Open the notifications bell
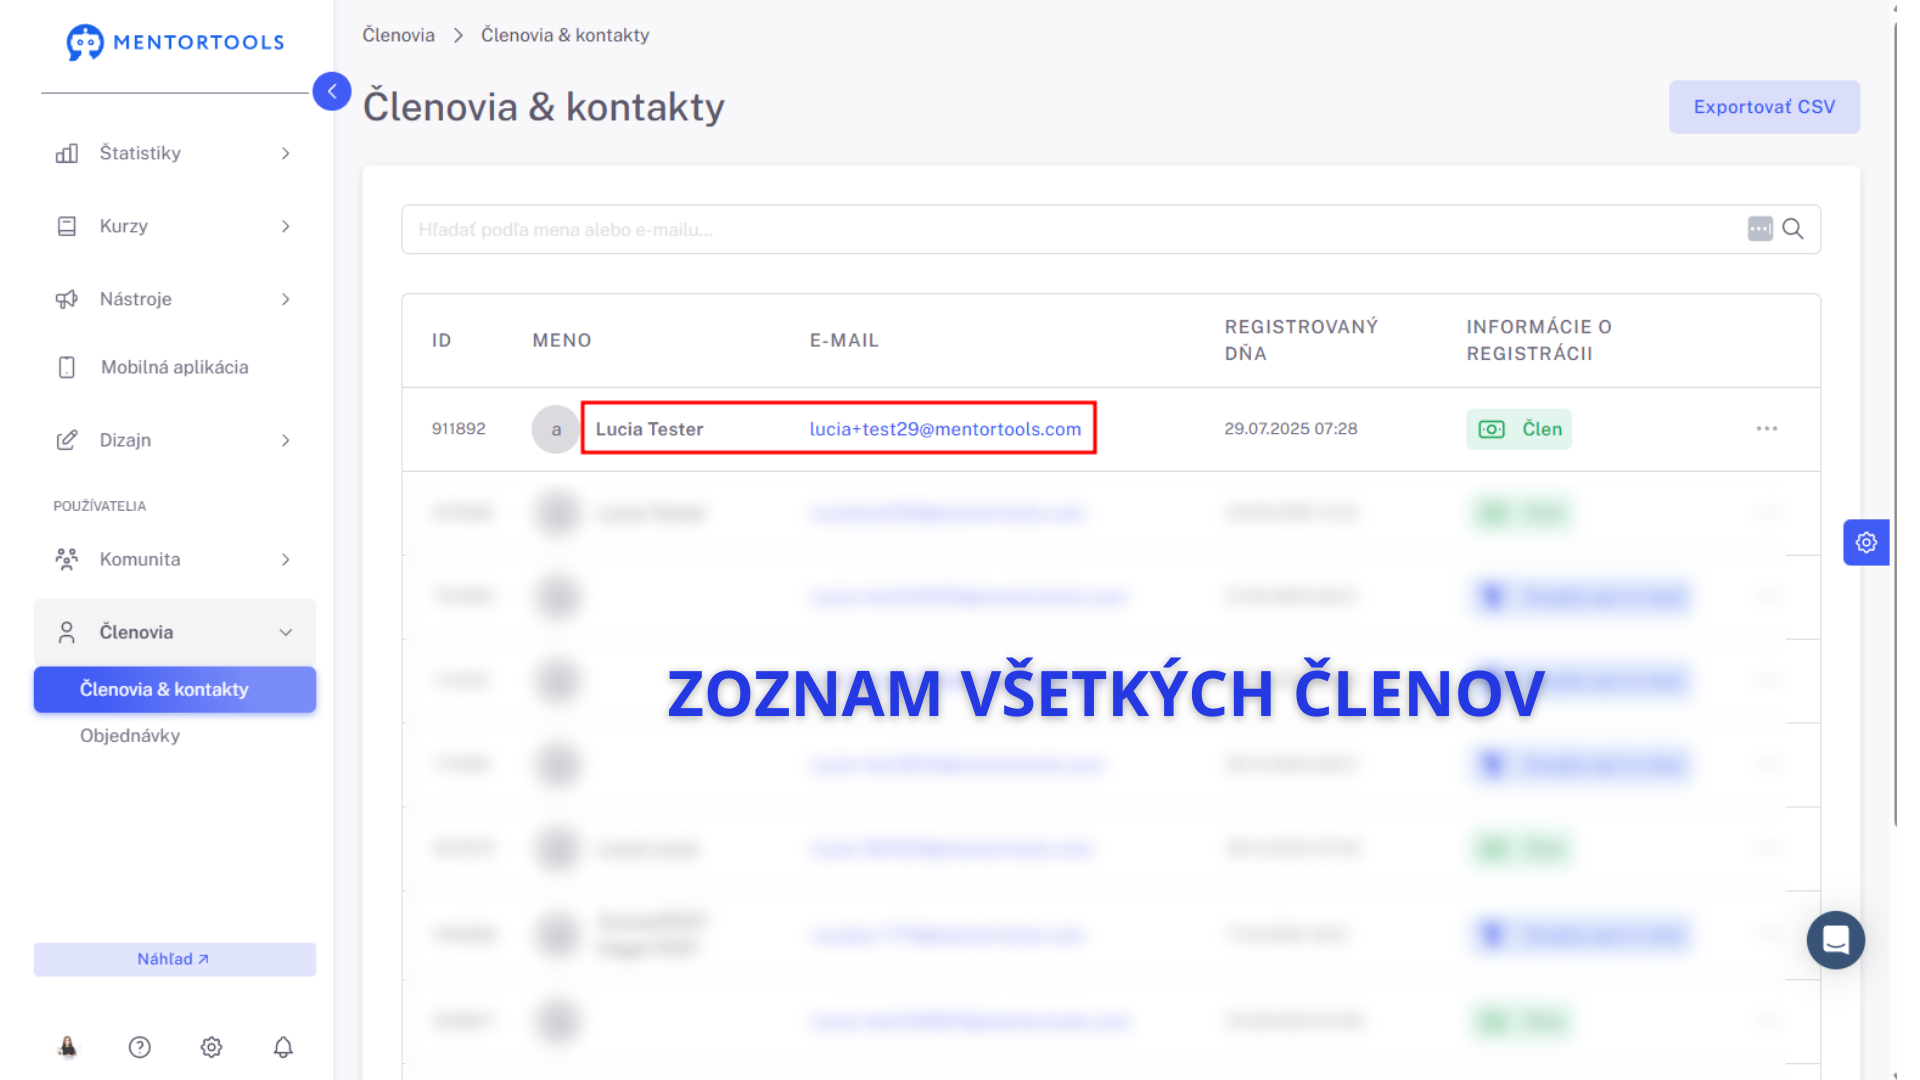Screen dimensions: 1920x1080 tap(283, 1047)
